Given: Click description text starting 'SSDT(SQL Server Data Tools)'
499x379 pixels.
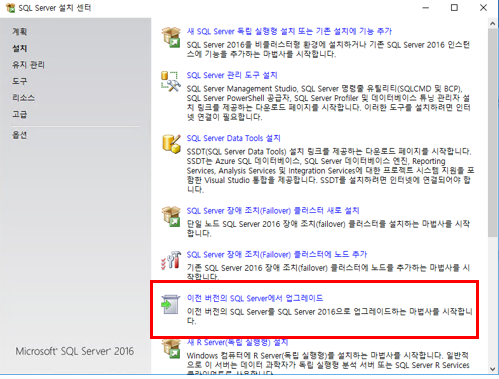Looking at the screenshot, I should 330,170.
